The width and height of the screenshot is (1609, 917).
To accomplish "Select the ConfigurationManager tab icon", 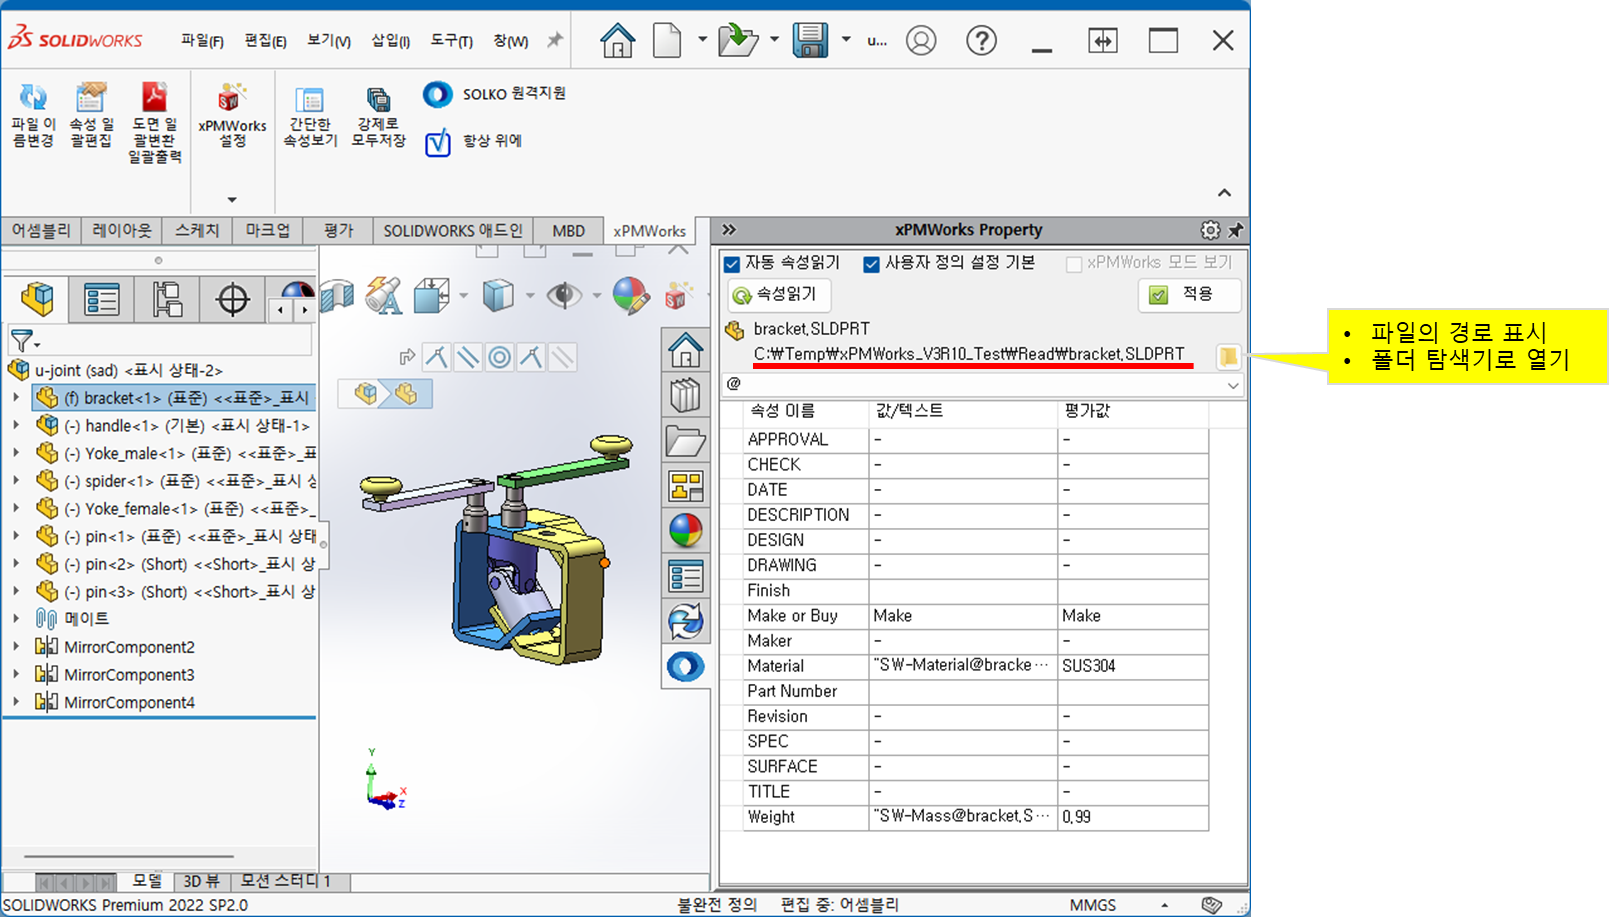I will coord(167,299).
